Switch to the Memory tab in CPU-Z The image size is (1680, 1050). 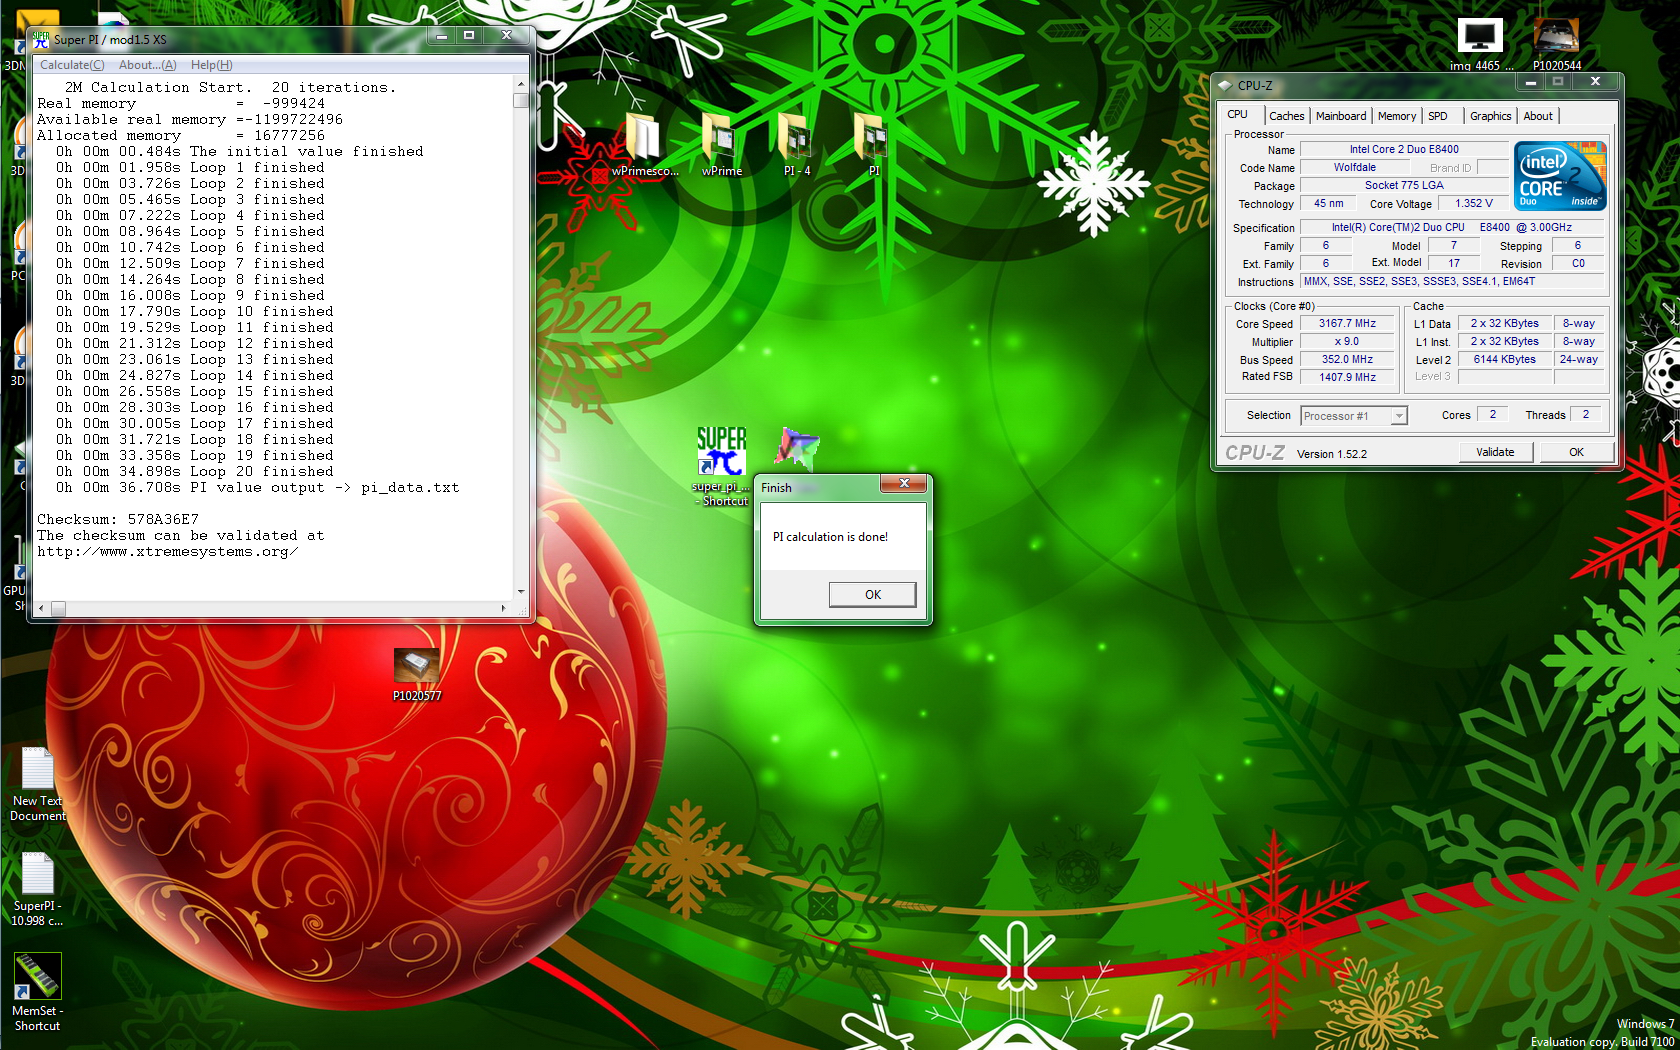(x=1397, y=116)
